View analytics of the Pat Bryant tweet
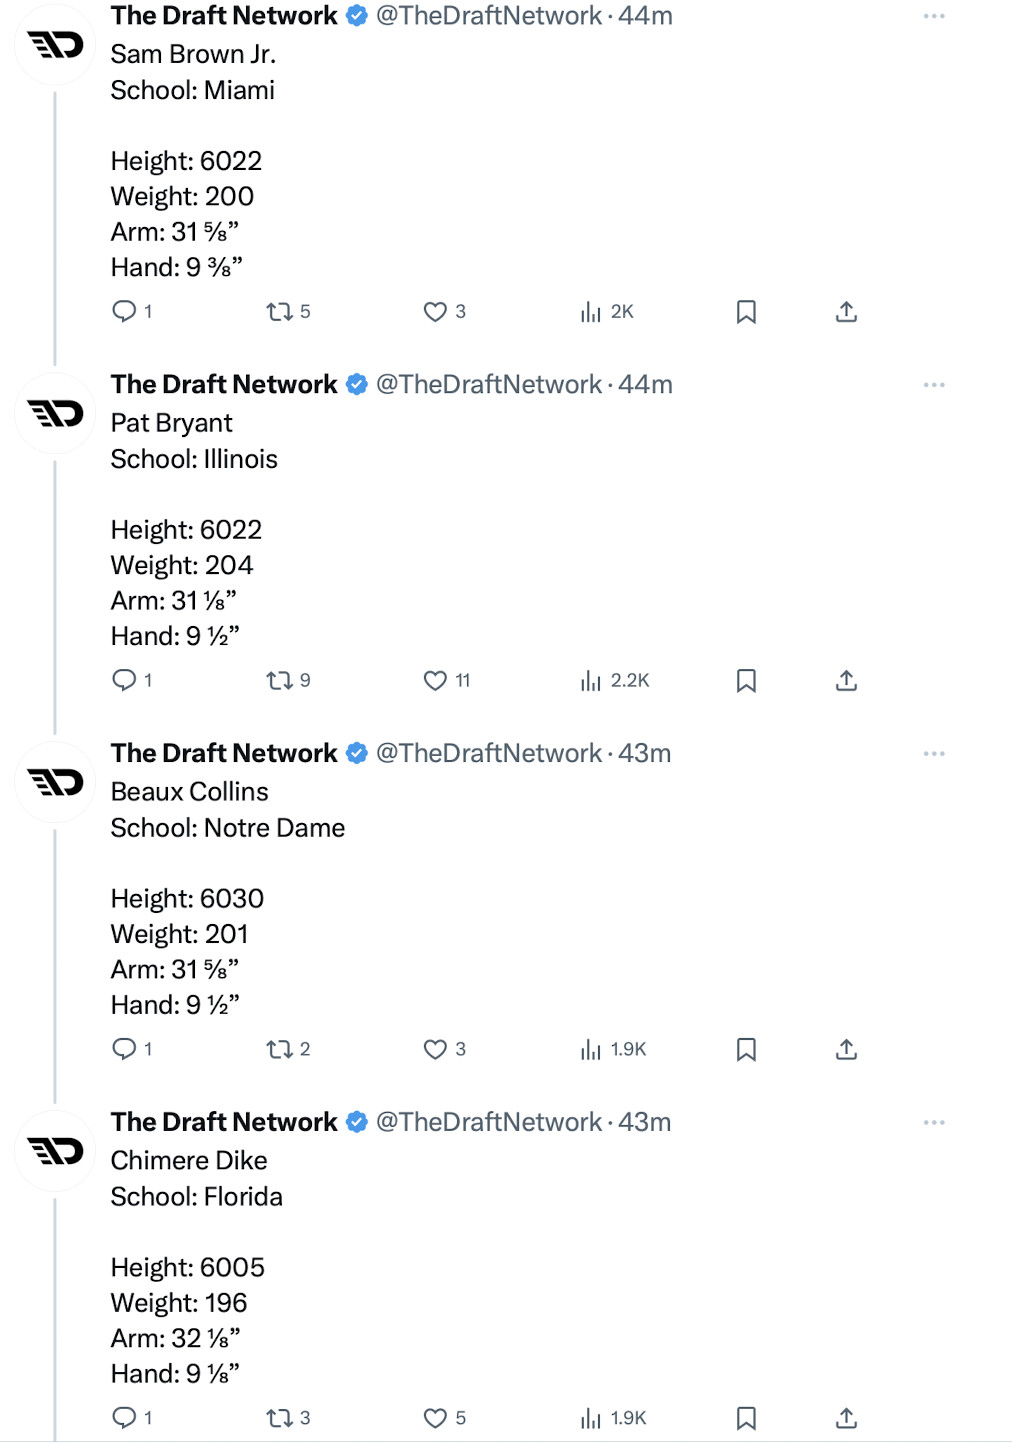 click(591, 681)
